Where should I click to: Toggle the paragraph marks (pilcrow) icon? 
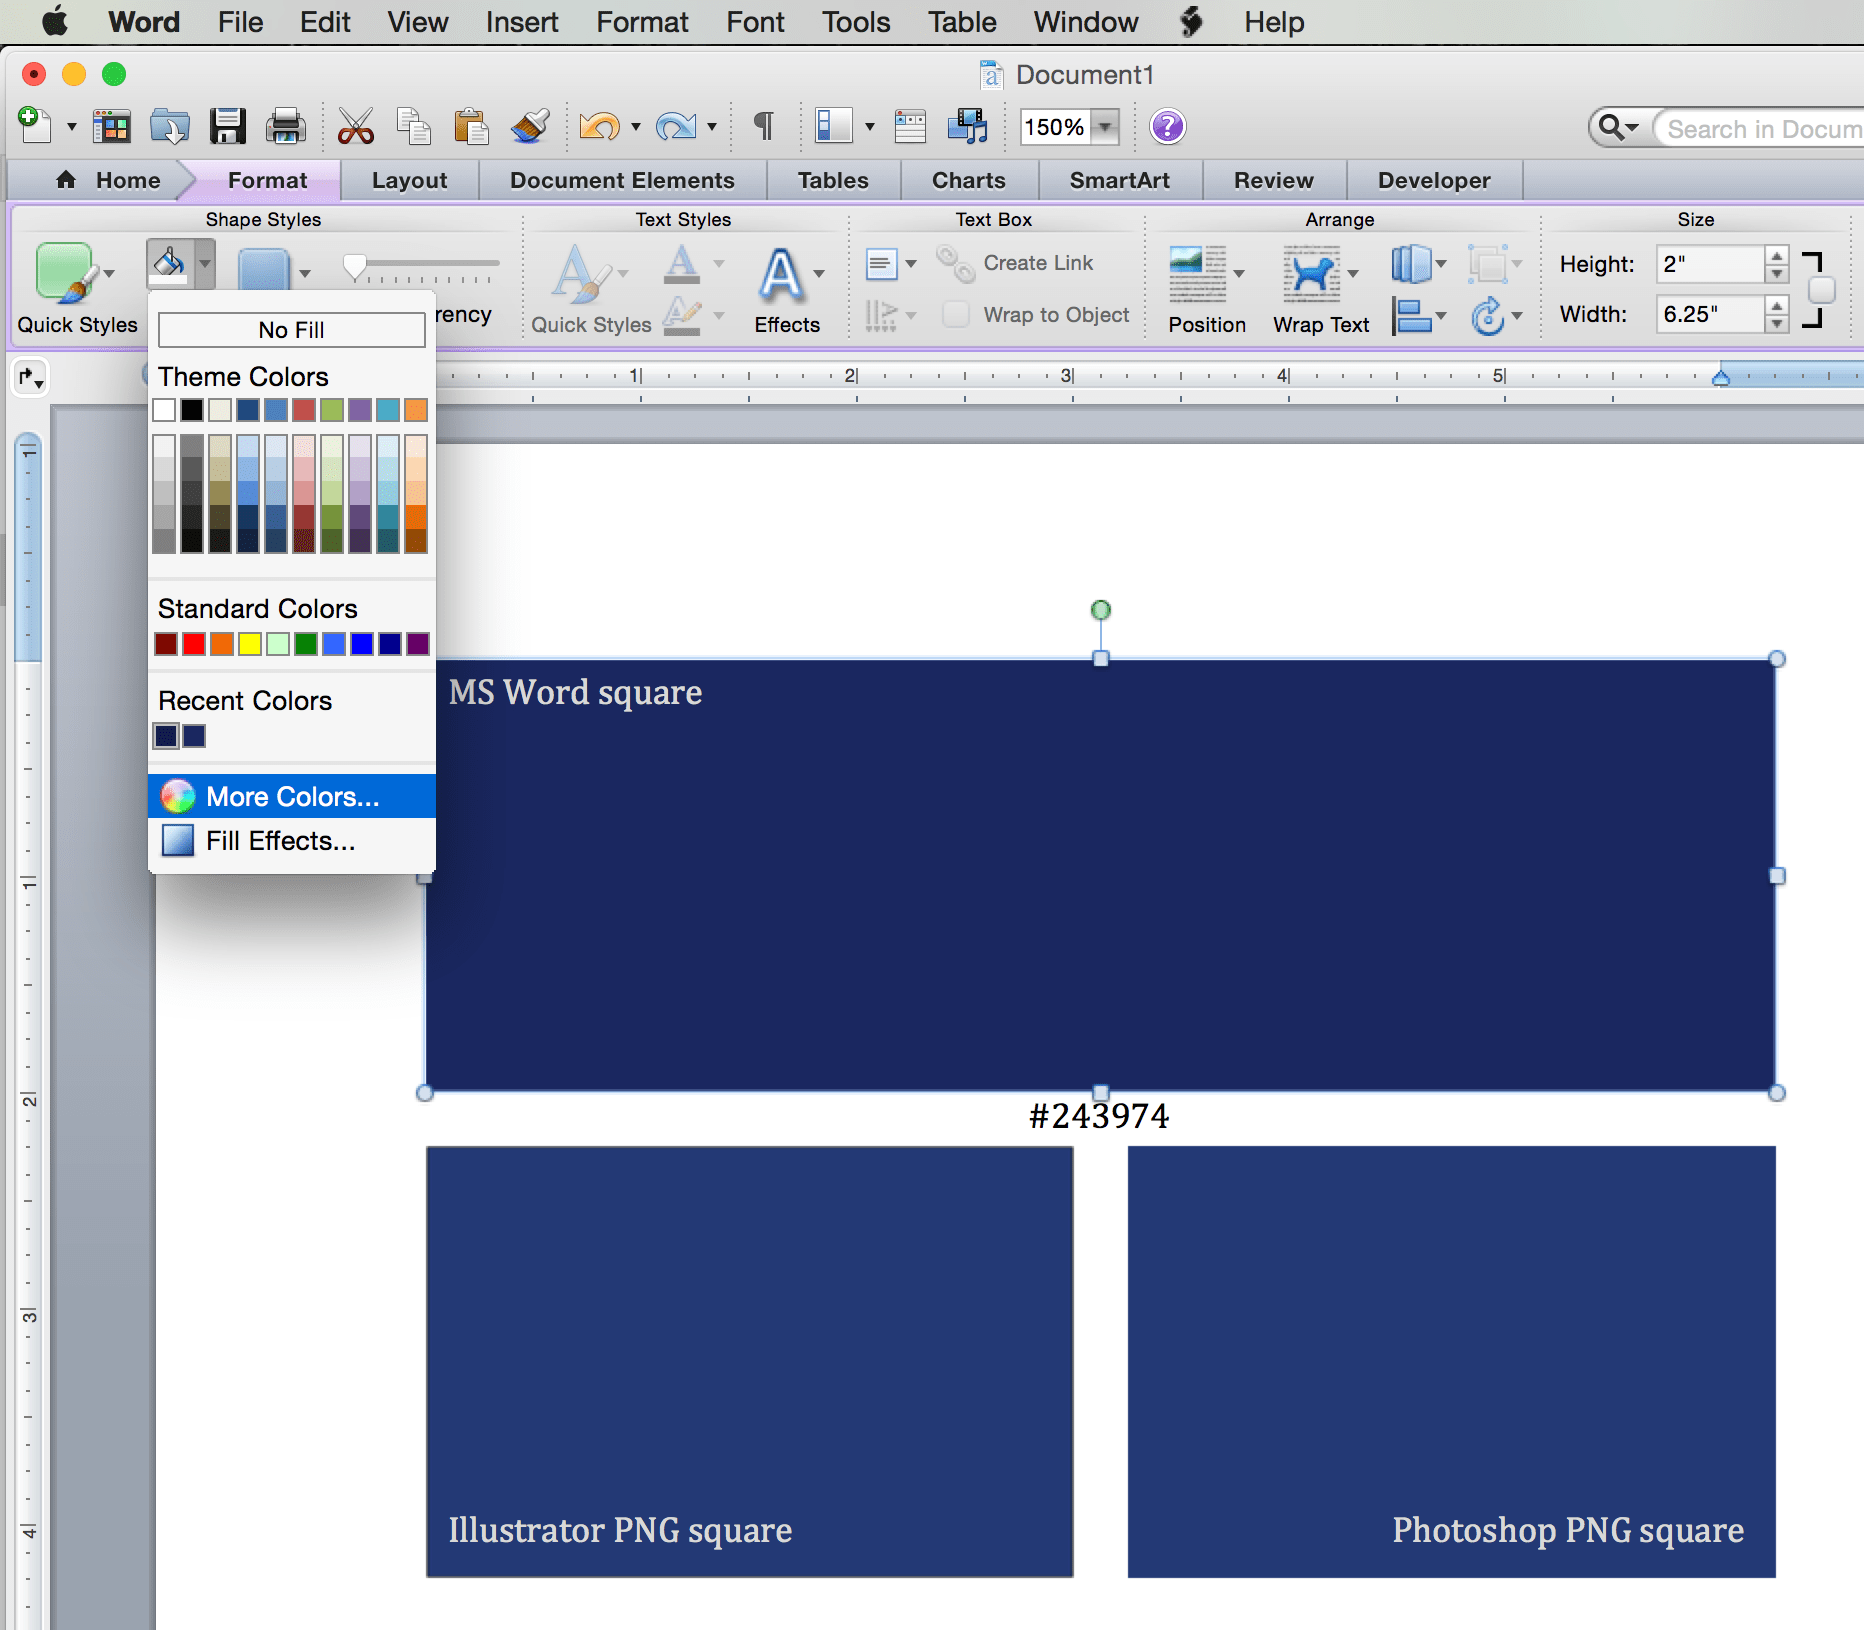763,126
